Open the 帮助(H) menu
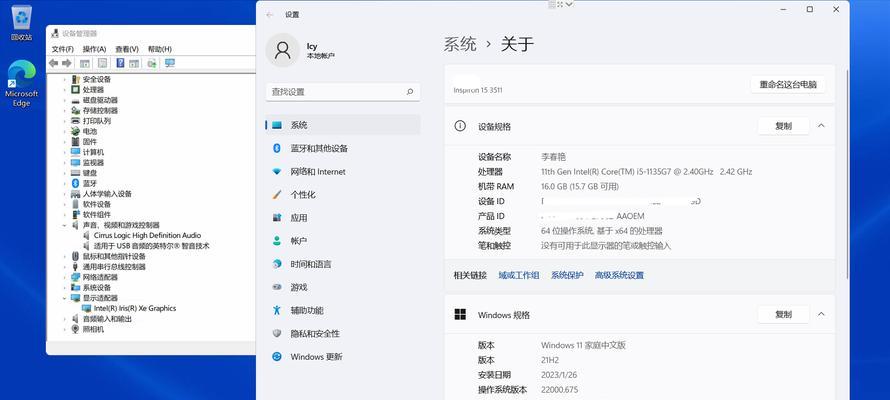This screenshot has height=400, width=890. (x=159, y=49)
